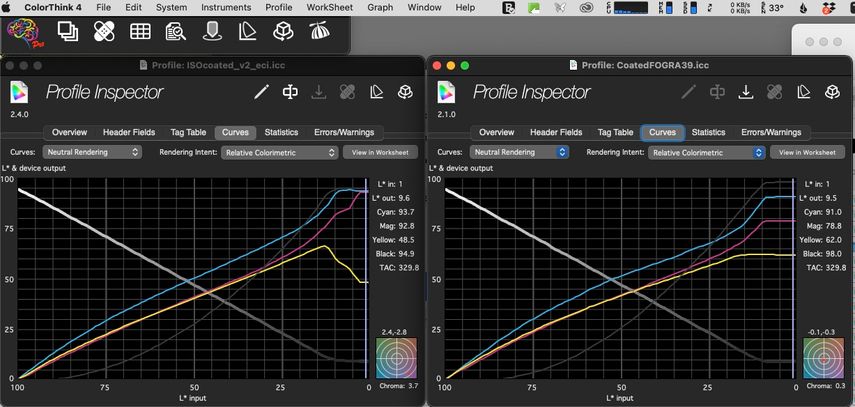The width and height of the screenshot is (855, 407).
Task: Open the Apple menu
Action: (8, 8)
